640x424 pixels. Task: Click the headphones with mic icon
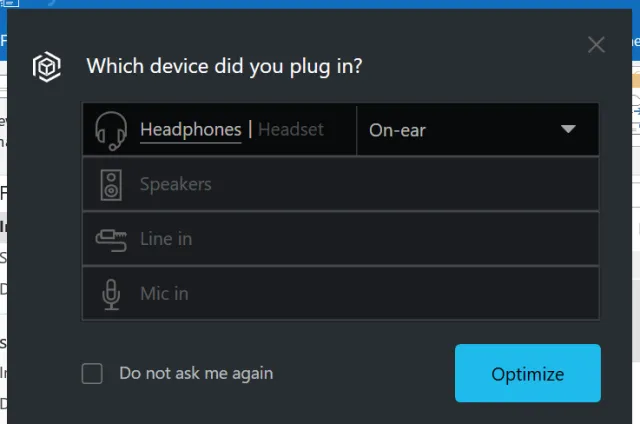pyautogui.click(x=110, y=130)
